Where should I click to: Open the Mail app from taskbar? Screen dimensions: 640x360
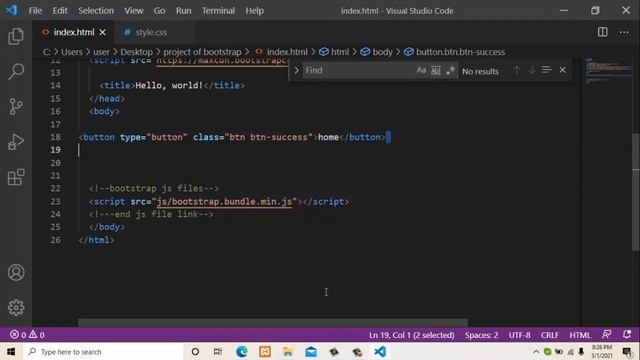(x=311, y=351)
